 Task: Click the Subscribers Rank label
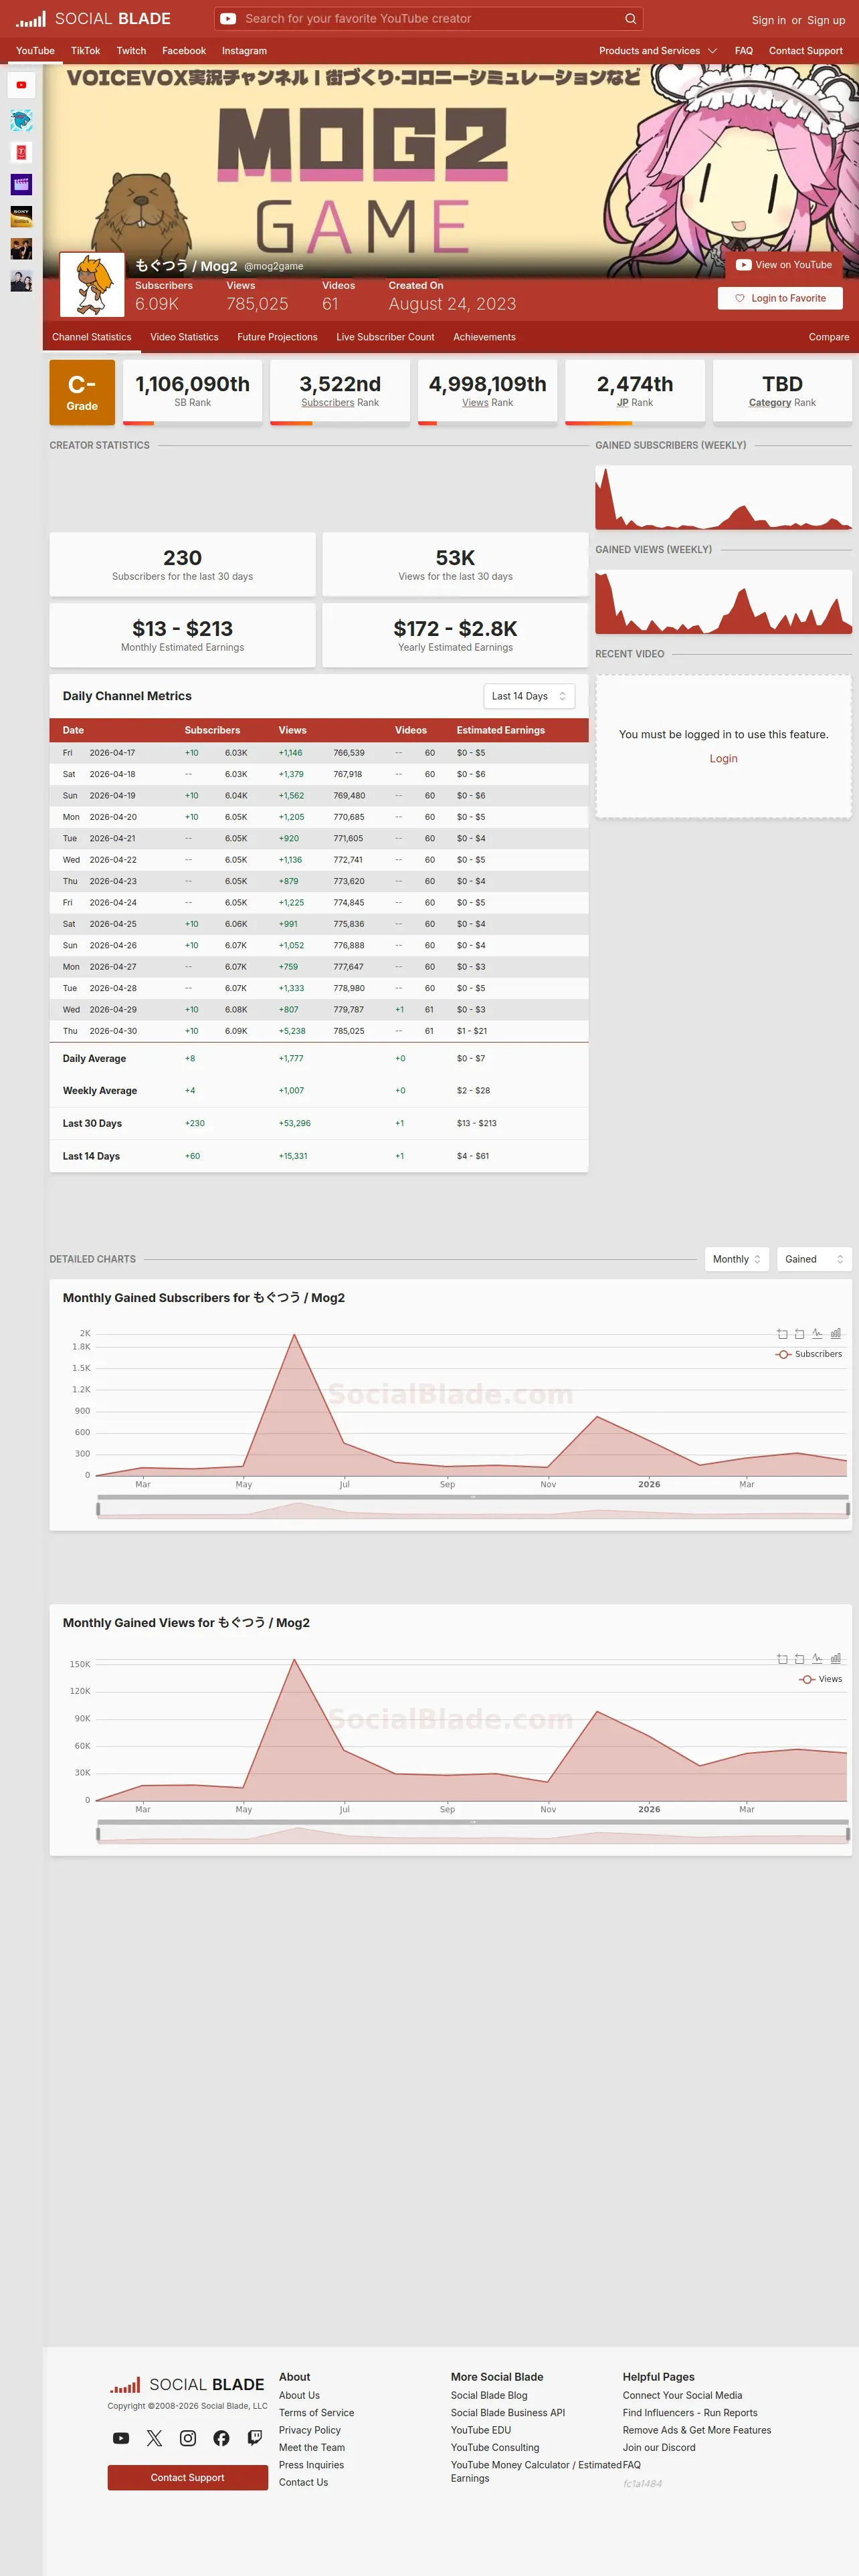pos(340,403)
